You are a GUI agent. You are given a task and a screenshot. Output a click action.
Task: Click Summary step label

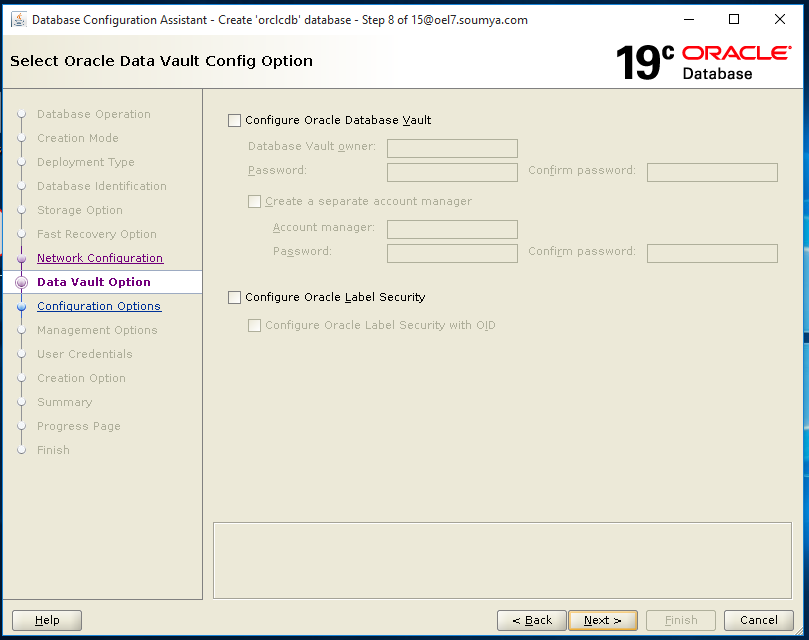click(x=64, y=402)
